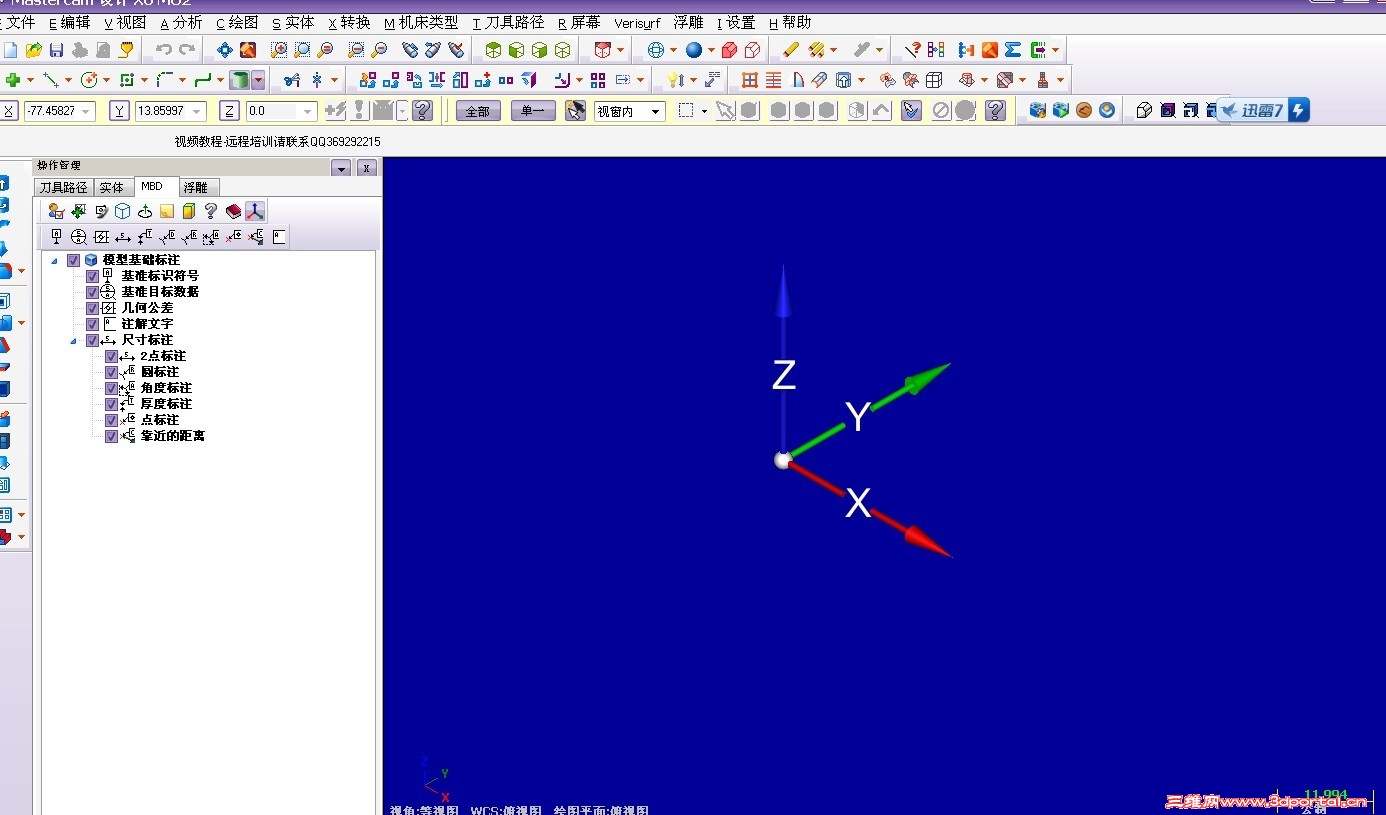Toggle the 角度标注 checkbox

(x=111, y=388)
